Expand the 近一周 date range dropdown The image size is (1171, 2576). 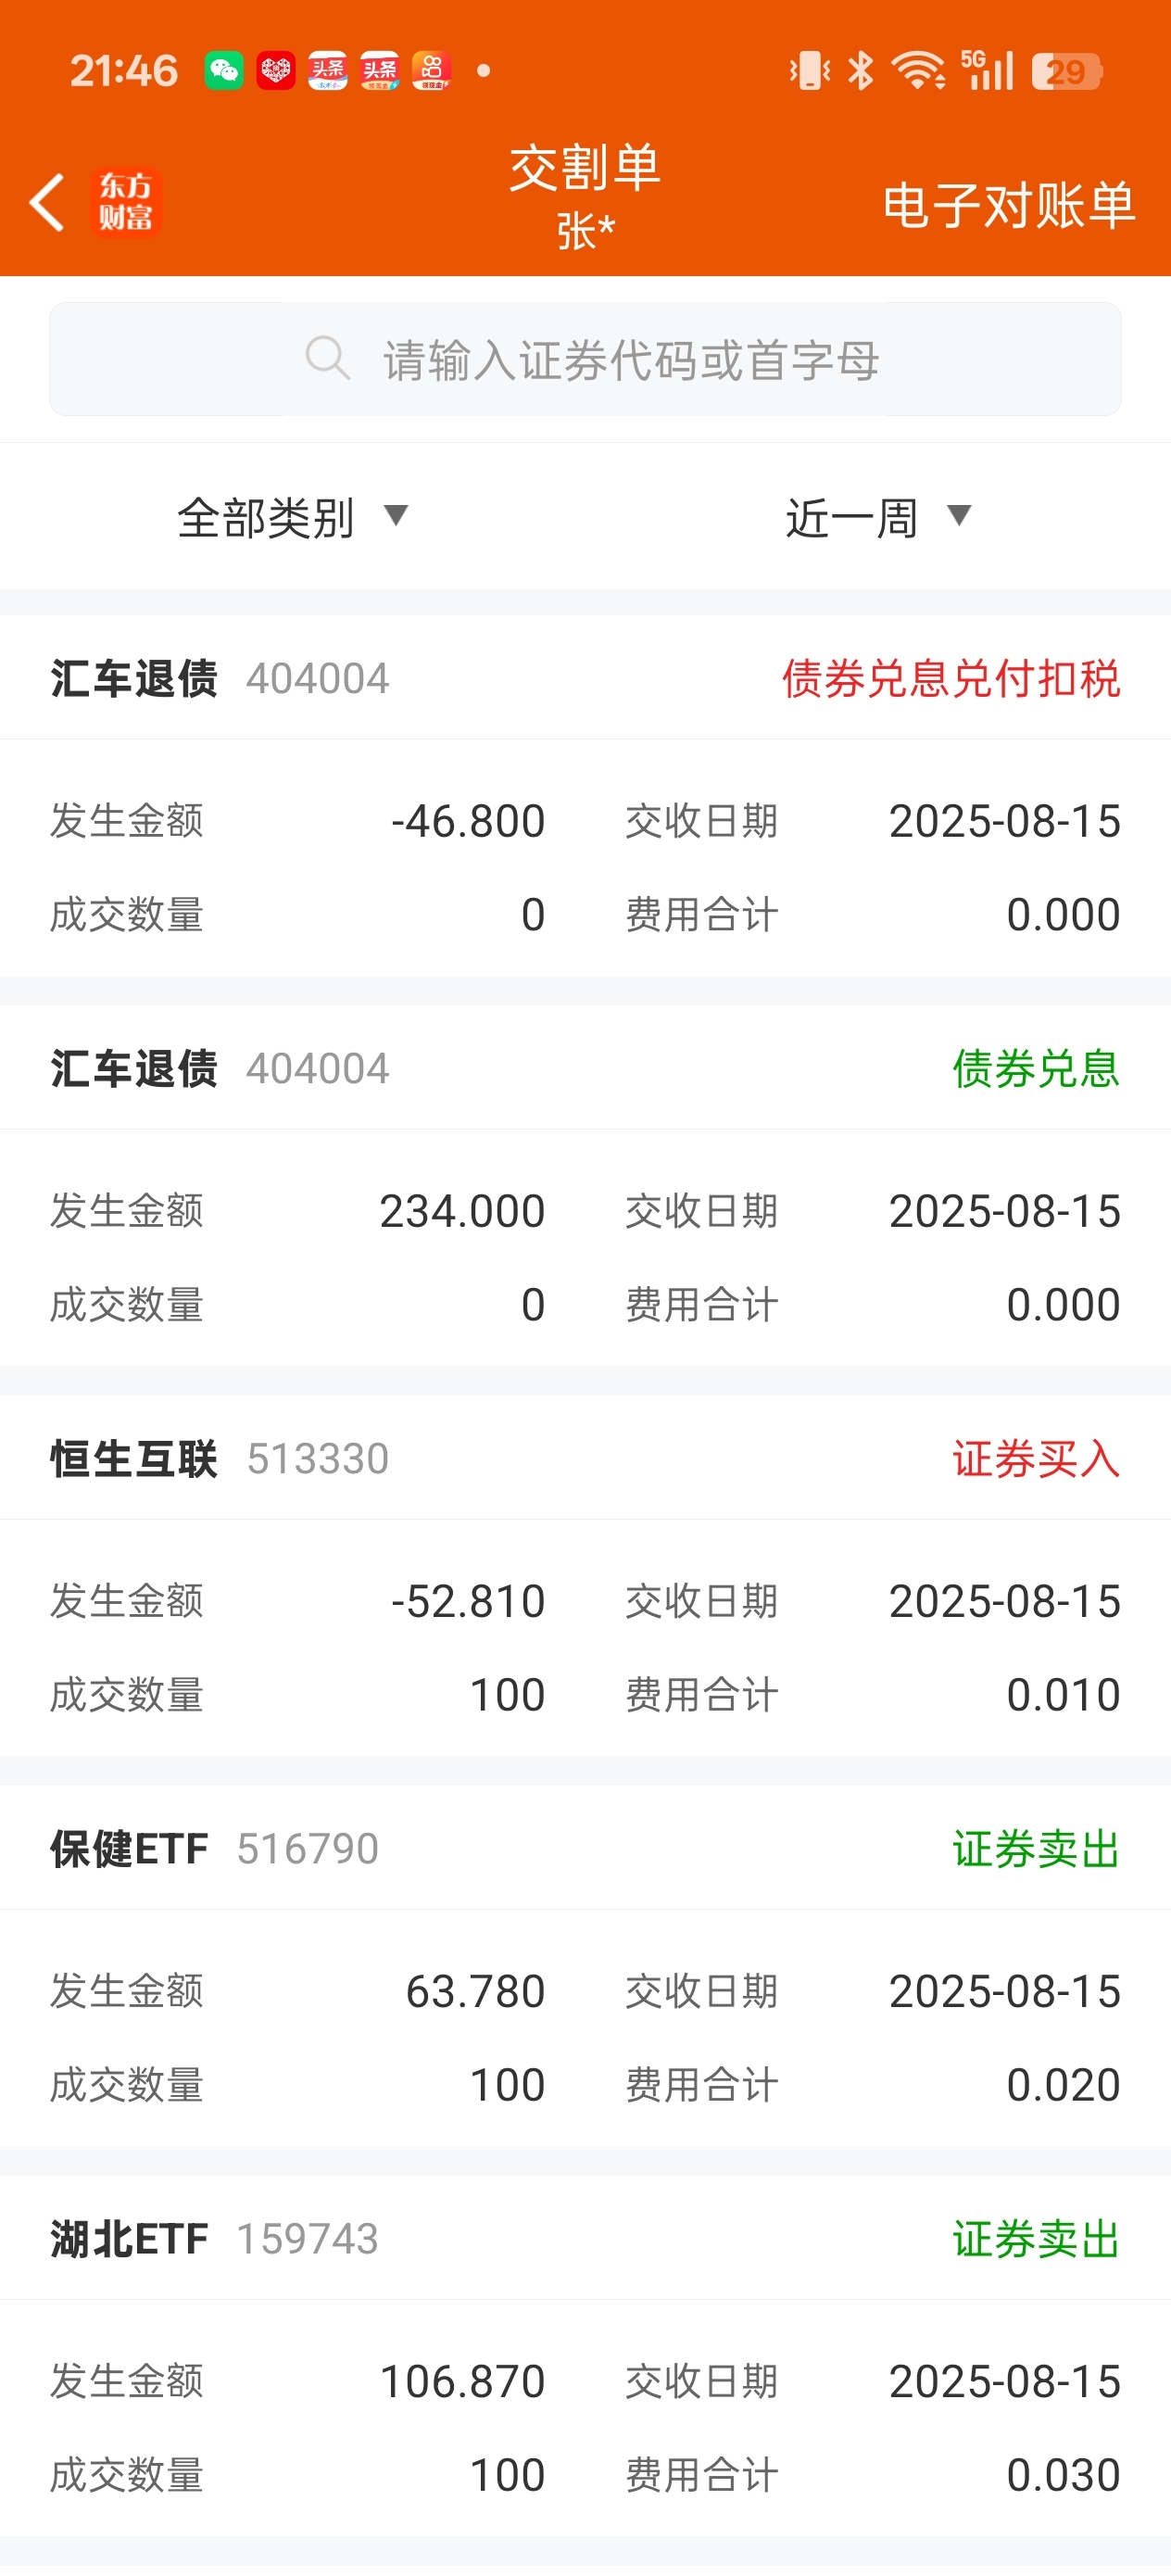878,518
